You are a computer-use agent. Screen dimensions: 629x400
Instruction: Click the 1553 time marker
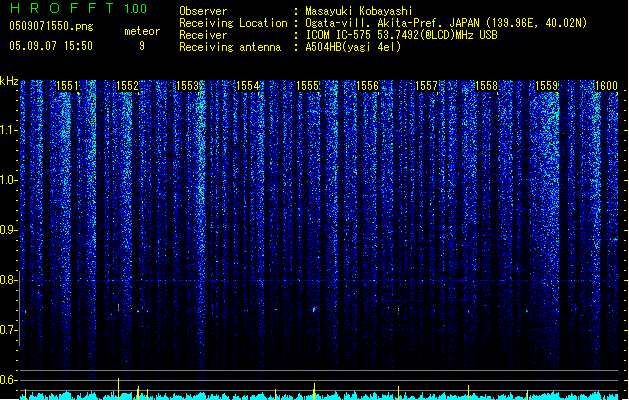coord(187,86)
